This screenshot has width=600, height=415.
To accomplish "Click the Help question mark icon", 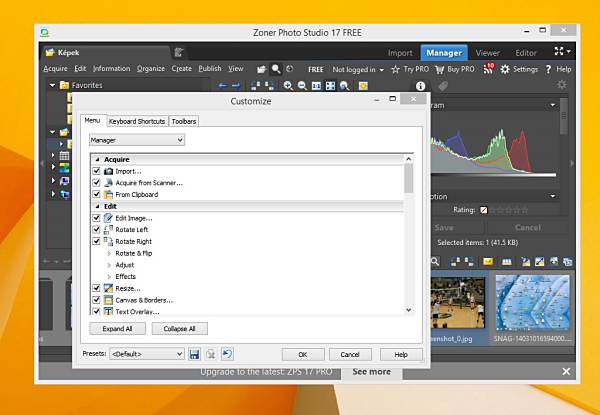I will click(x=548, y=69).
